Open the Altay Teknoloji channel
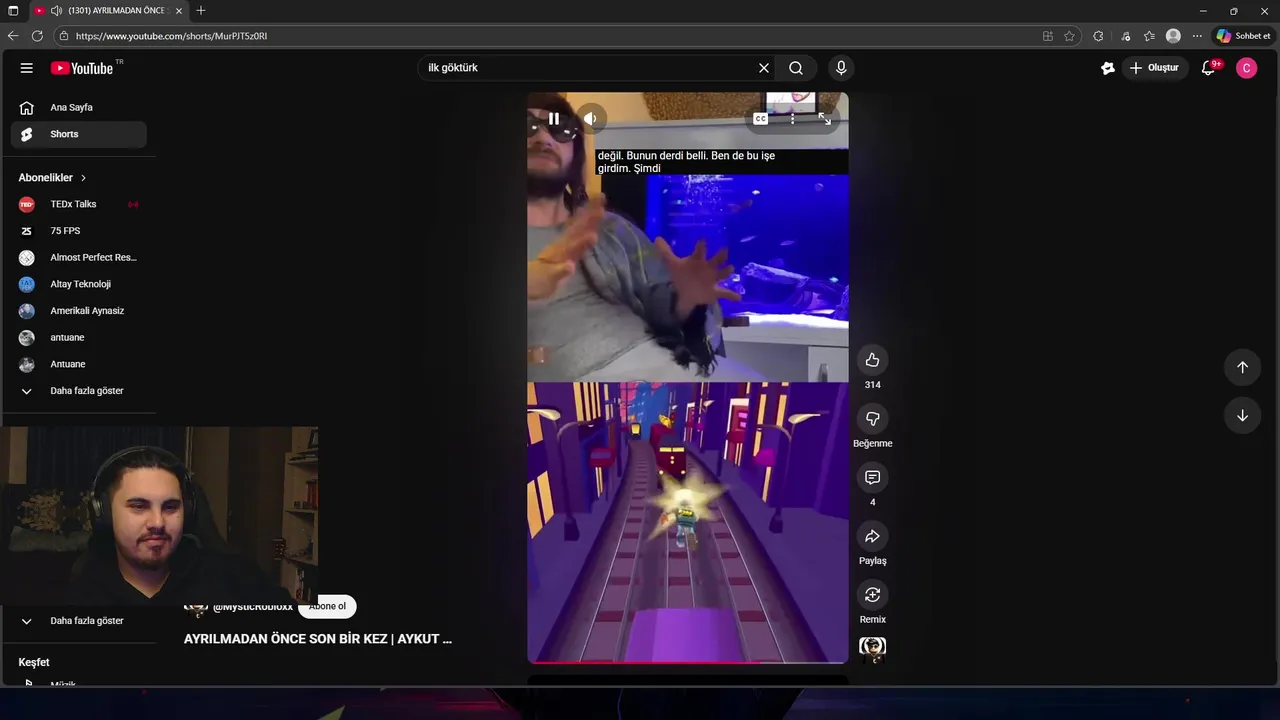The image size is (1280, 720). tap(79, 284)
